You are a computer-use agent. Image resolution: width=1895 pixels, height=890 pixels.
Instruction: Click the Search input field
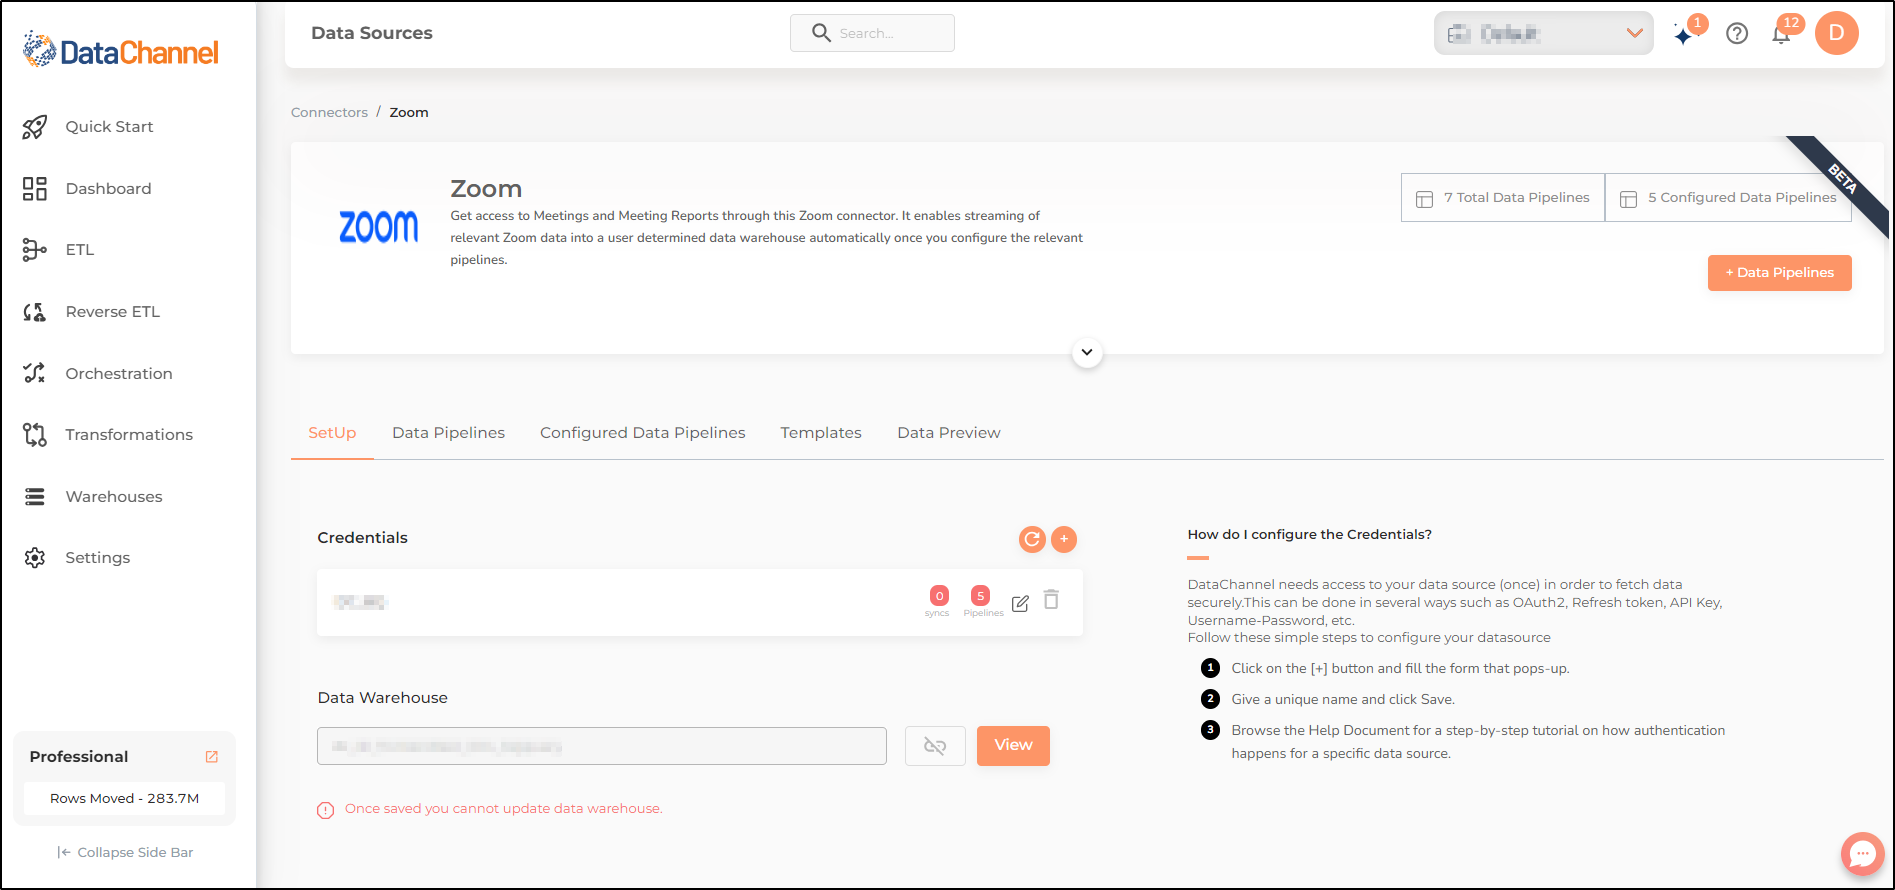coord(872,33)
